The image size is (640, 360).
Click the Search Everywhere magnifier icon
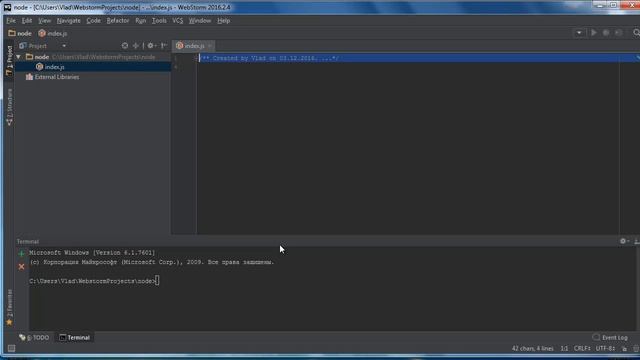point(636,33)
